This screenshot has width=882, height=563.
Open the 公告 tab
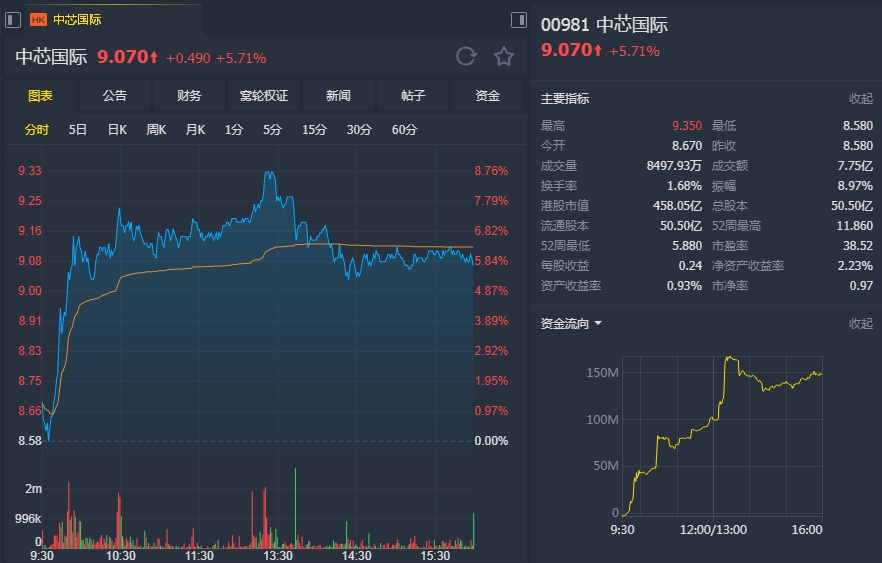(x=115, y=96)
